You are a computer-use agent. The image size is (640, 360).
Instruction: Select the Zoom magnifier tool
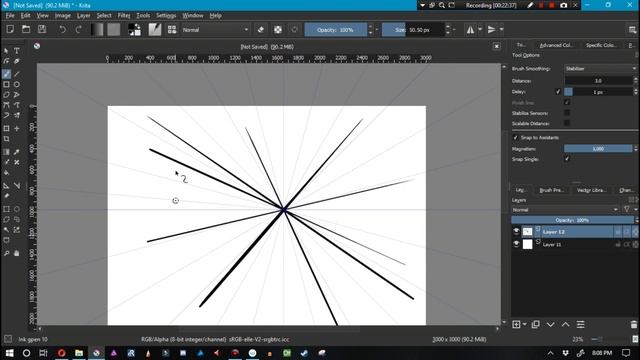[x=7, y=253]
